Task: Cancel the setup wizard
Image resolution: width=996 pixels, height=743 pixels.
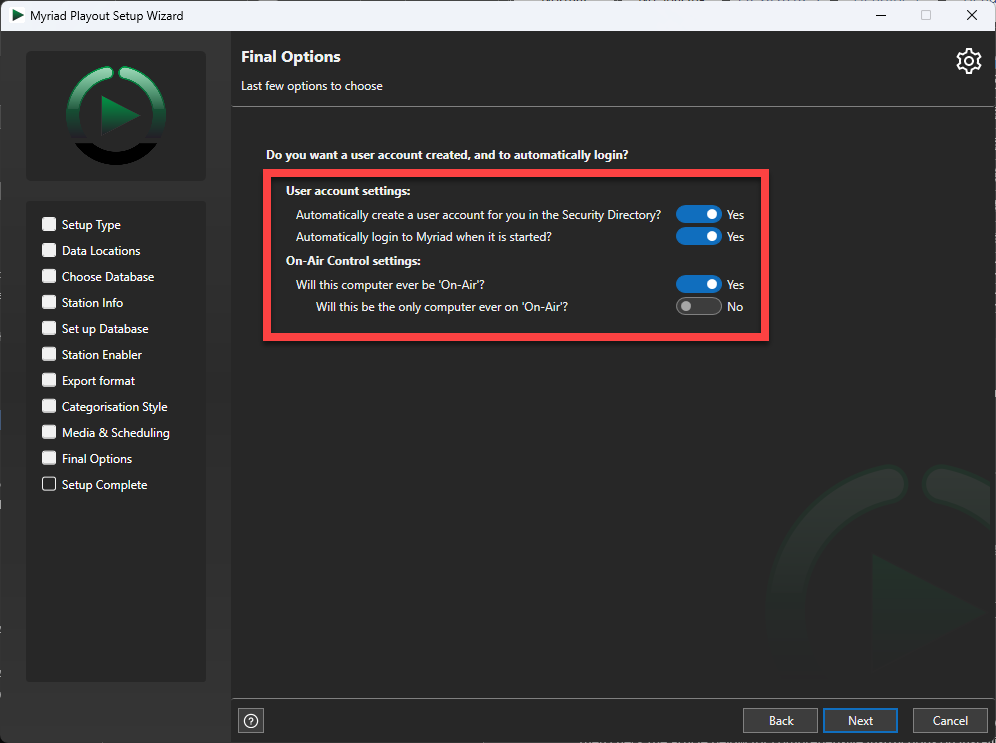Action: click(x=950, y=721)
